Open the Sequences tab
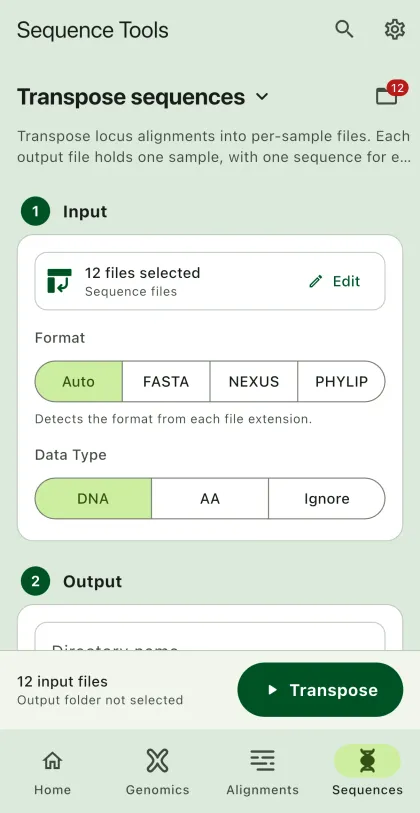This screenshot has height=813, width=420. [367, 771]
